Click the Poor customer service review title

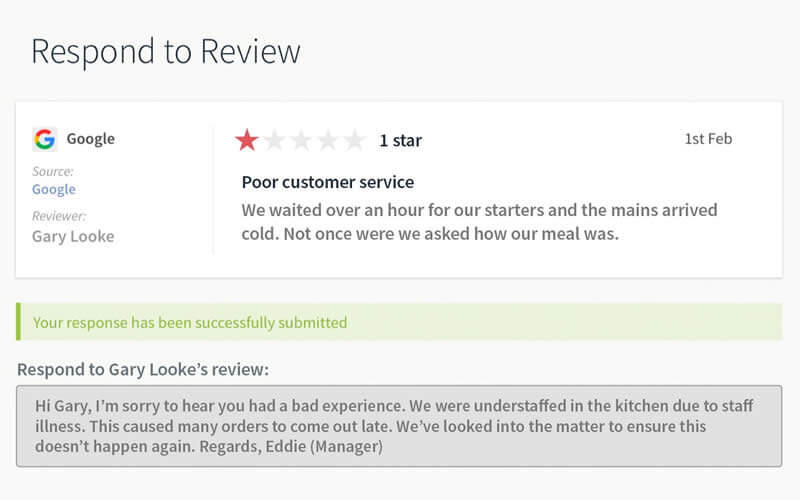click(x=328, y=182)
